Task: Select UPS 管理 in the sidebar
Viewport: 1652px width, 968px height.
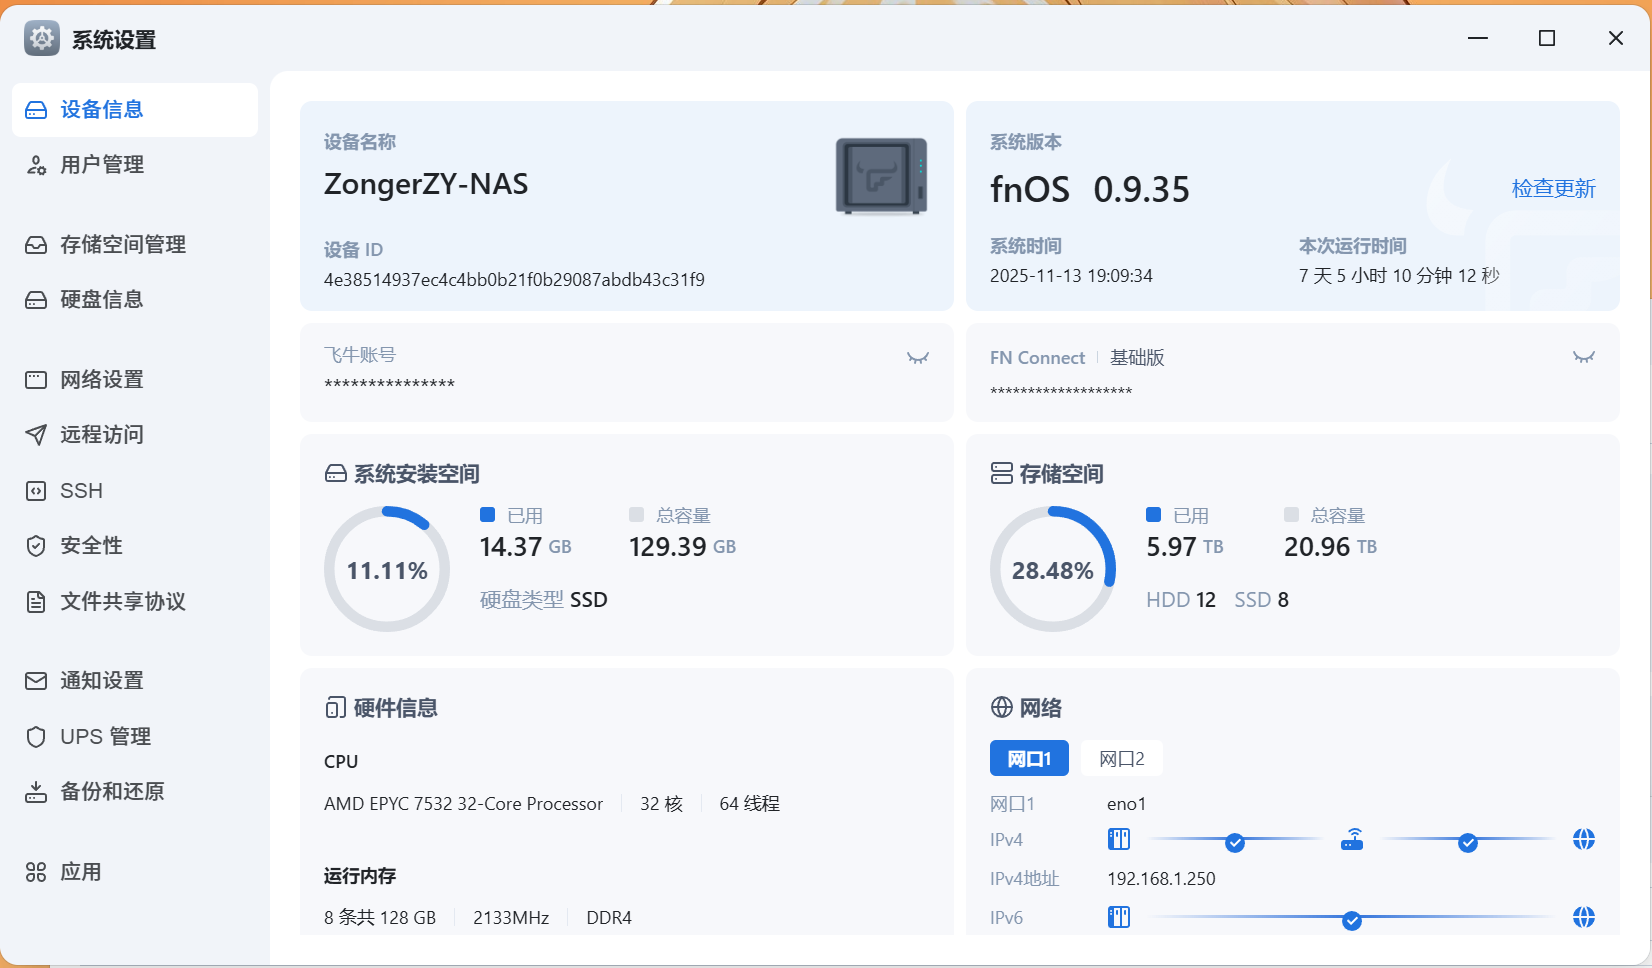Action: [x=36, y=736]
